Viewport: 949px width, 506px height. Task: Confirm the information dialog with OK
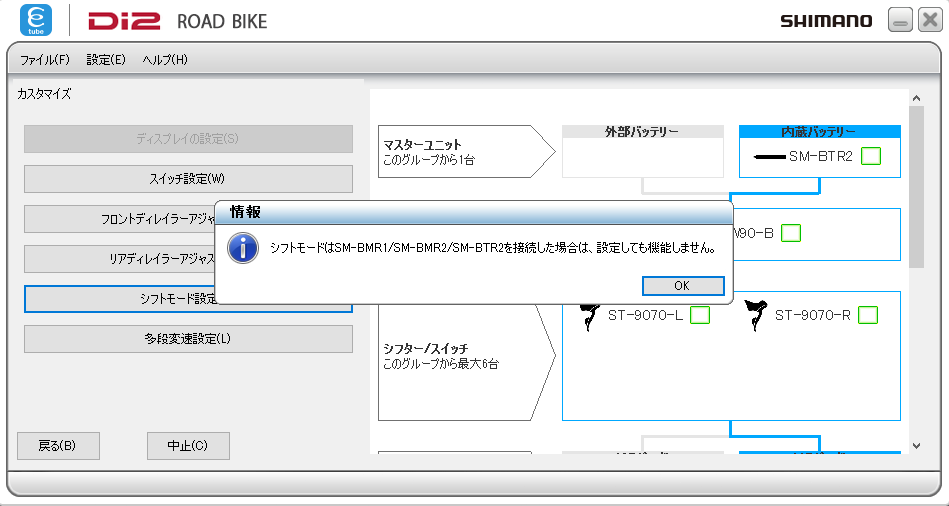tap(683, 286)
